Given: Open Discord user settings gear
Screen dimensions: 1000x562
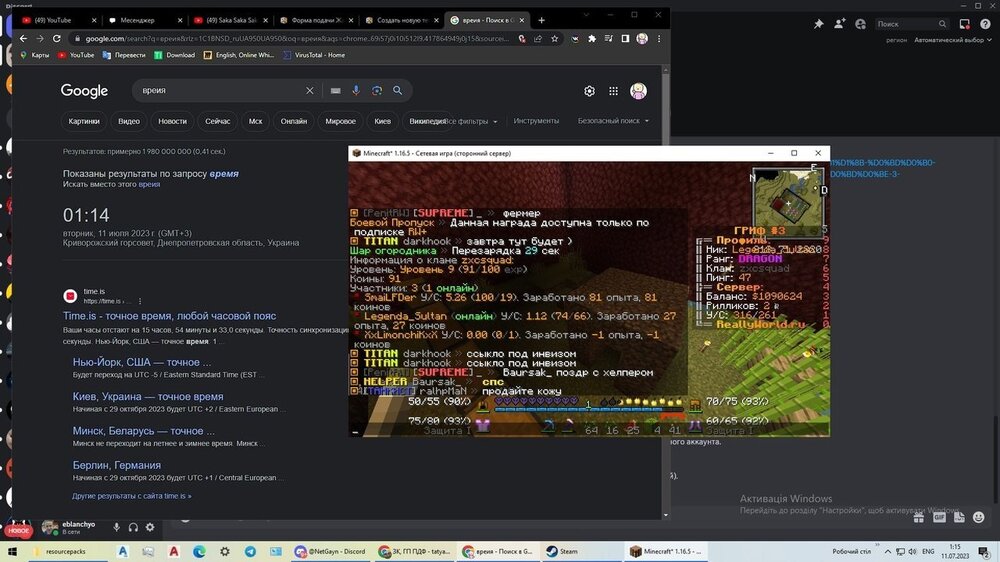Looking at the screenshot, I should pos(150,527).
